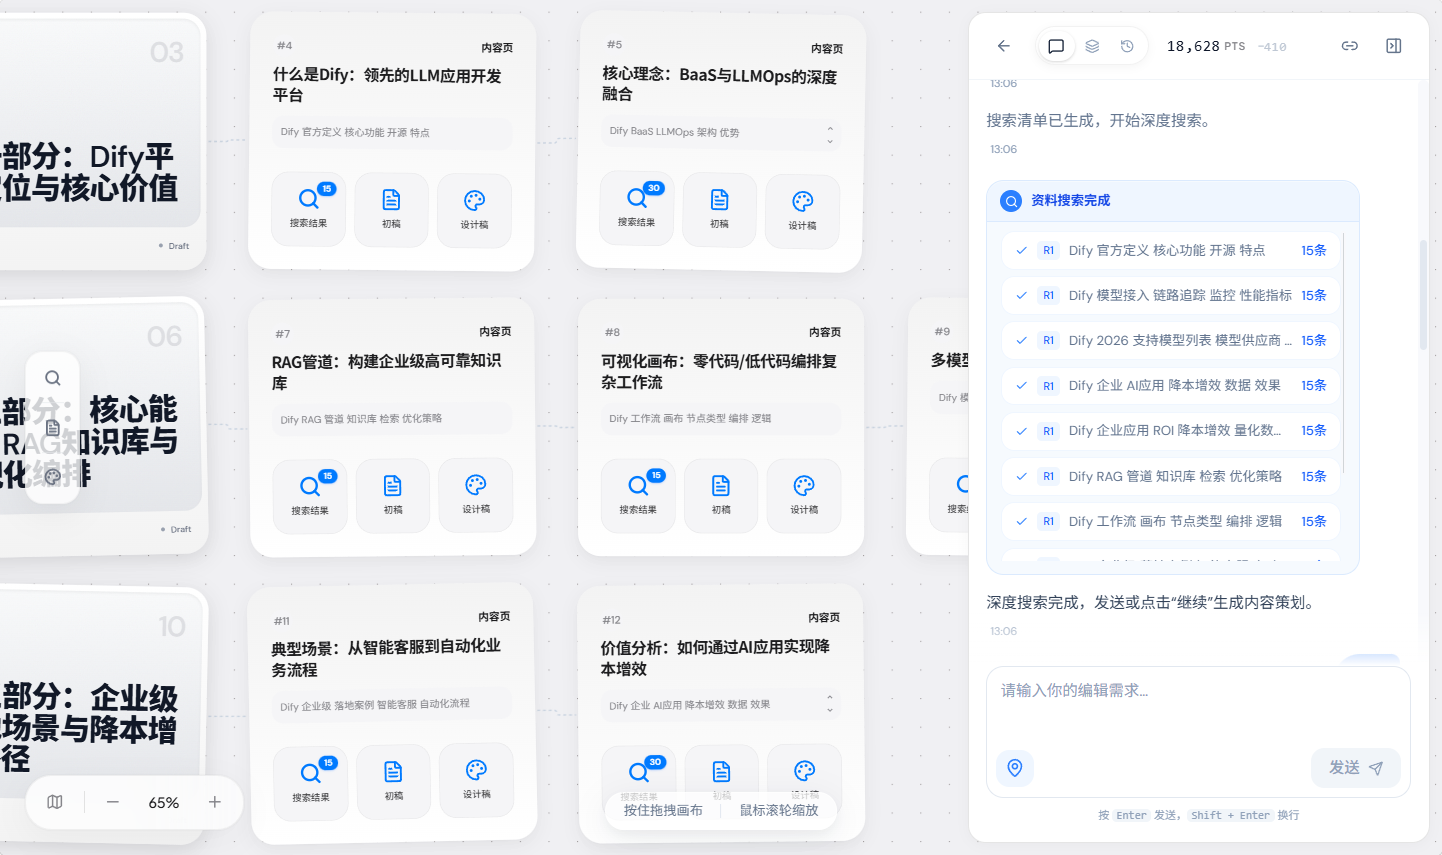The width and height of the screenshot is (1442, 855).
Task: Open the 'Dify 模型接入 链路追踪' search result row
Action: click(x=1171, y=295)
